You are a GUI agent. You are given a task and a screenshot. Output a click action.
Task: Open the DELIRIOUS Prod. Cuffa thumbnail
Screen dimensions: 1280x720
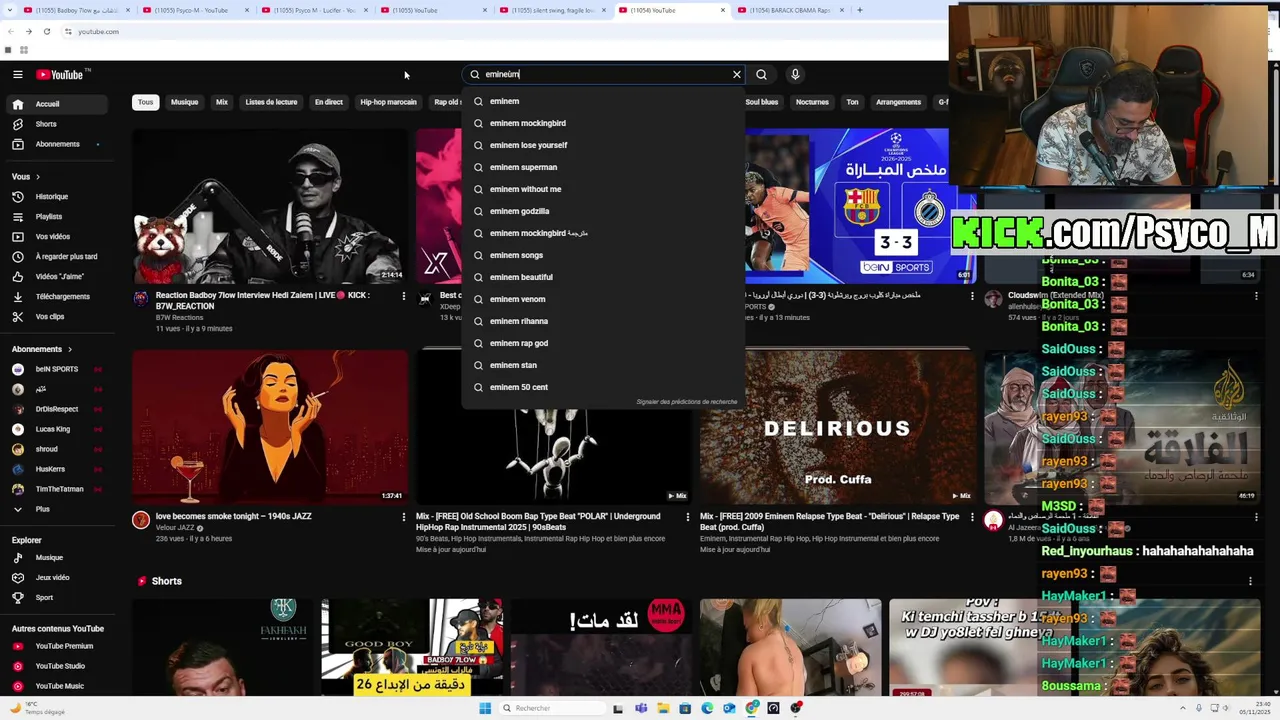pyautogui.click(x=837, y=426)
